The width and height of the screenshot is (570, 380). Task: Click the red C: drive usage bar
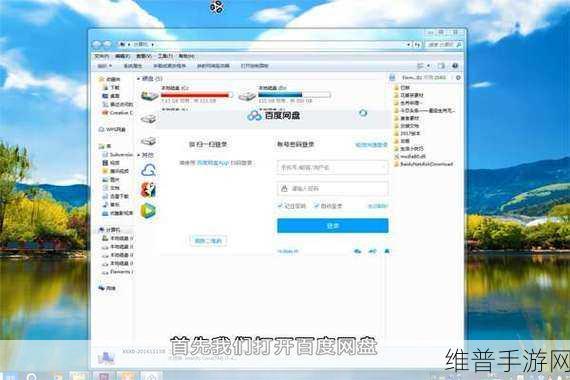(197, 95)
